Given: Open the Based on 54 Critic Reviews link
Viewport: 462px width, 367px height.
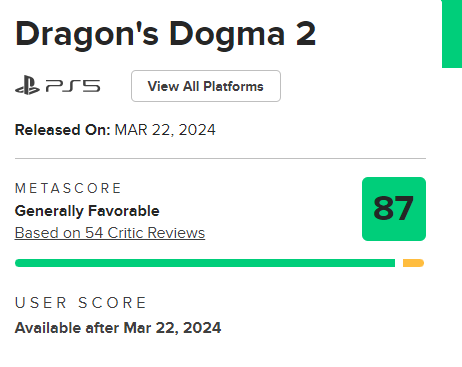Looking at the screenshot, I should pos(110,233).
